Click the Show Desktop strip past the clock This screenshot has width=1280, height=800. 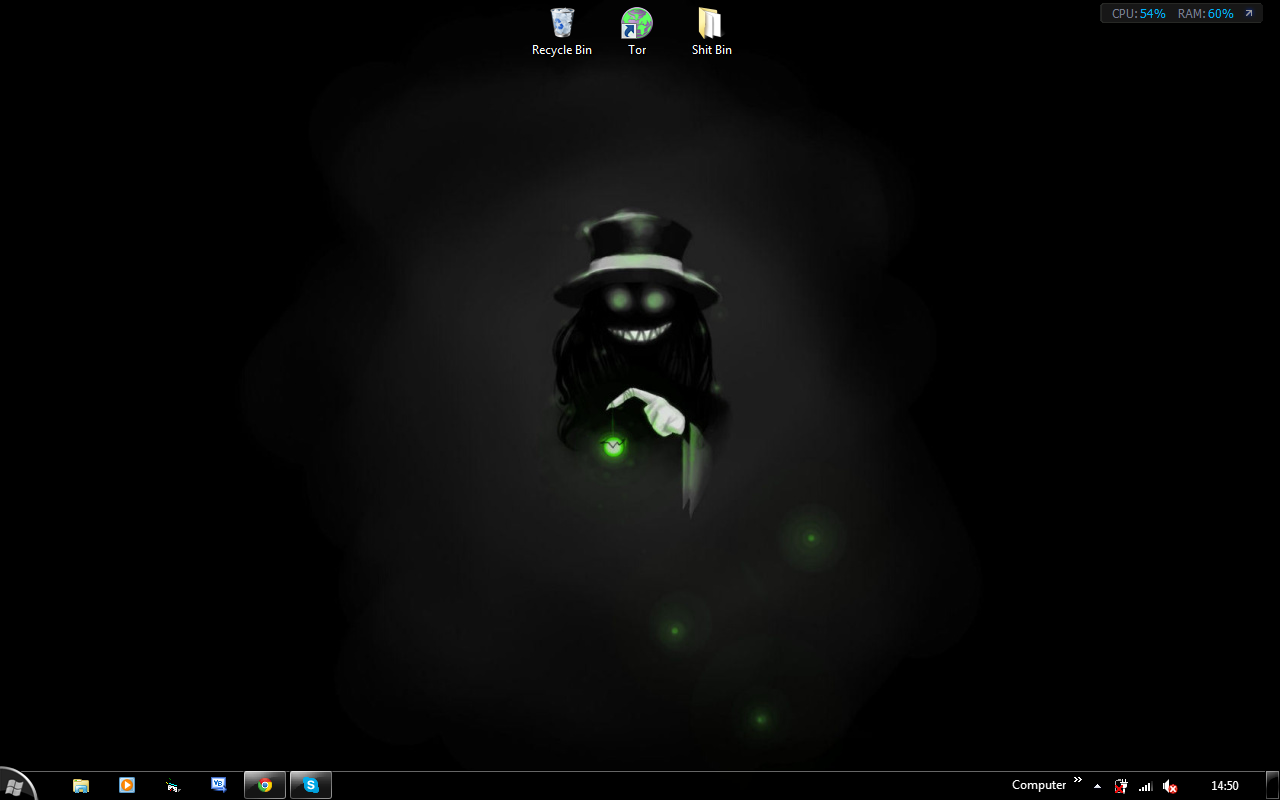pos(1272,786)
